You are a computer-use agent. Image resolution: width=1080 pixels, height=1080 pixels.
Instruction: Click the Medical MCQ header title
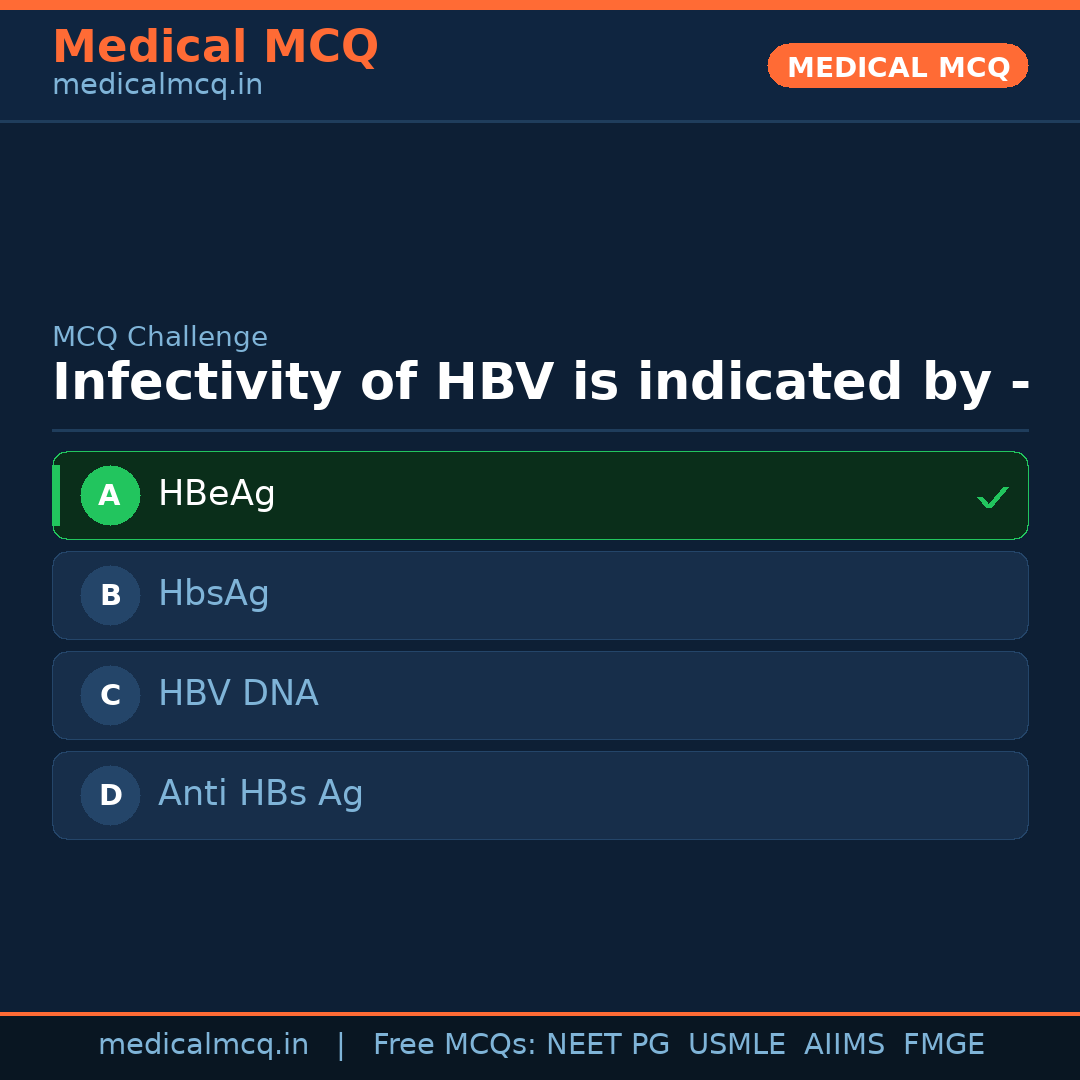[215, 46]
